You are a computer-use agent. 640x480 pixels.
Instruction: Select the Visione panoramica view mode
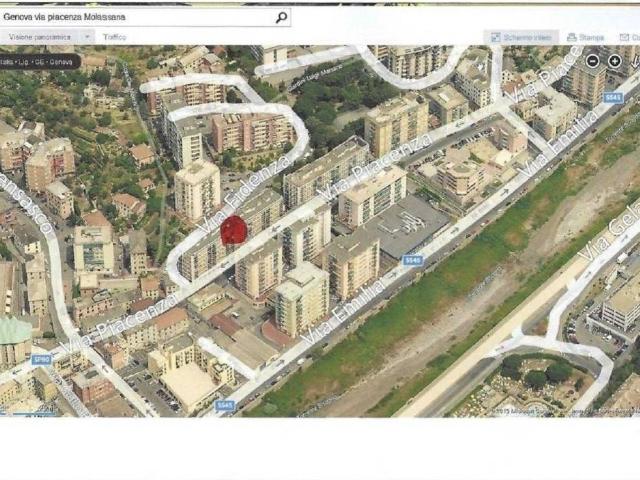coord(40,36)
